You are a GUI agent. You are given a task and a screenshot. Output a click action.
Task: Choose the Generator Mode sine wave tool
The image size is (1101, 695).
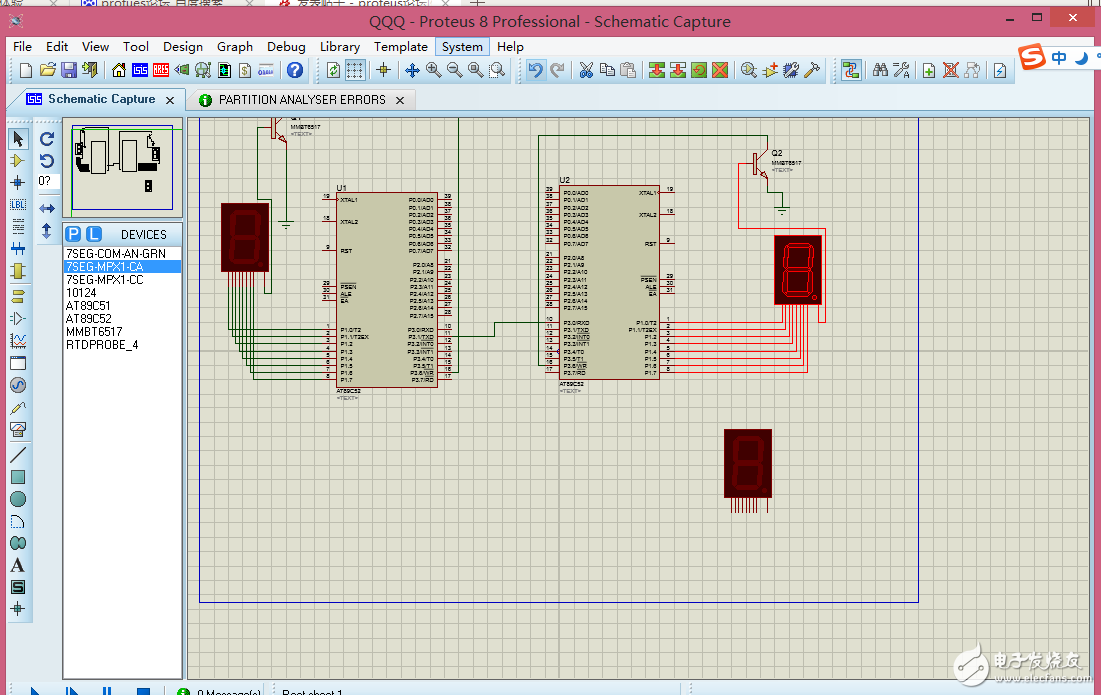(18, 385)
